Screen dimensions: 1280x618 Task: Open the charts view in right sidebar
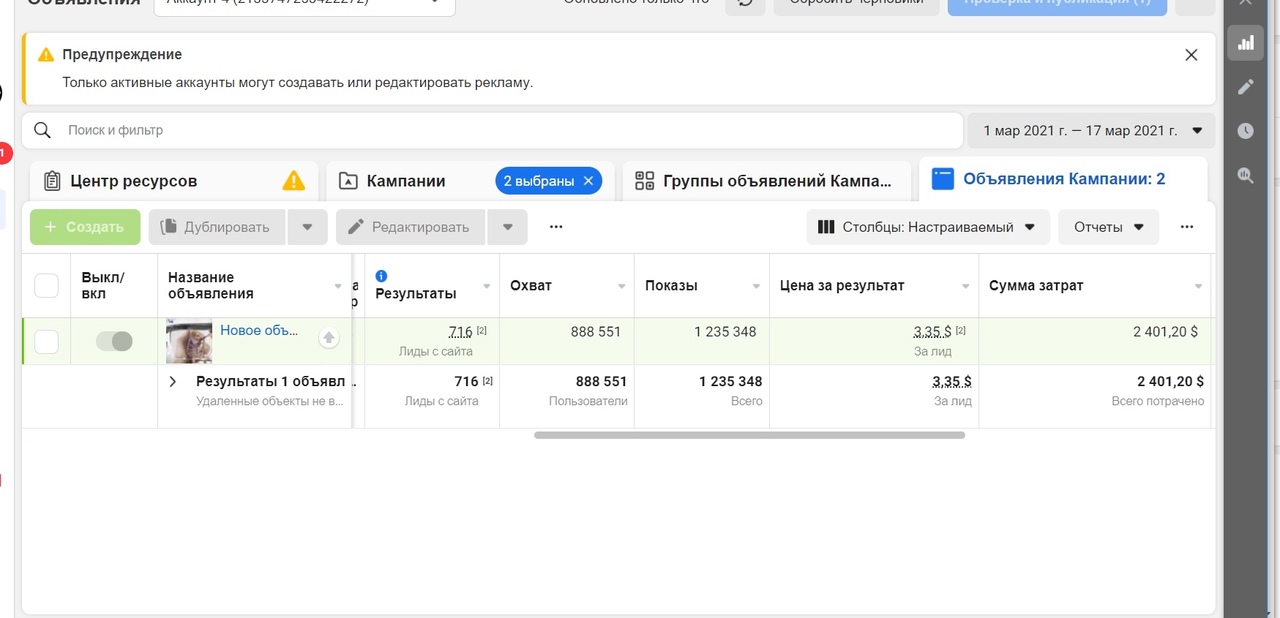click(1245, 43)
